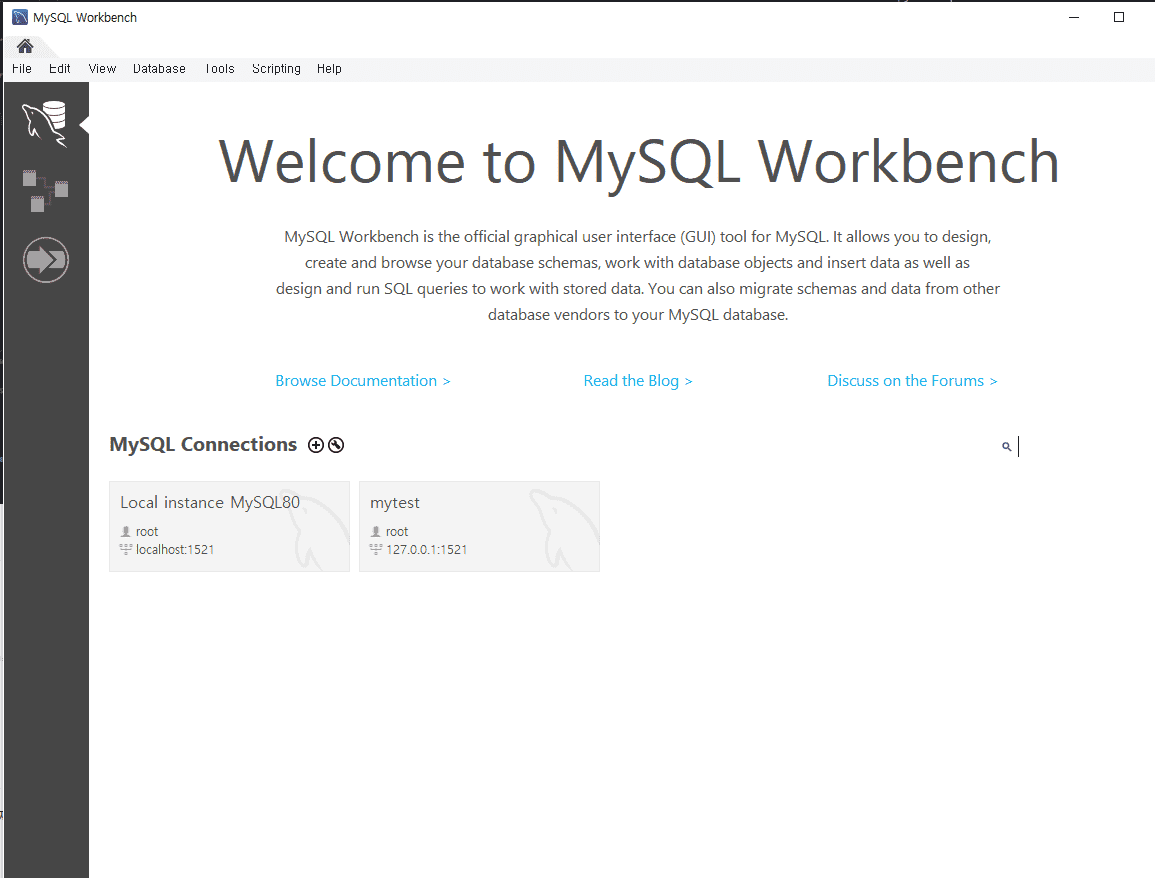The height and width of the screenshot is (878, 1155).
Task: Open Manage Connections wrench icon
Action: (336, 445)
